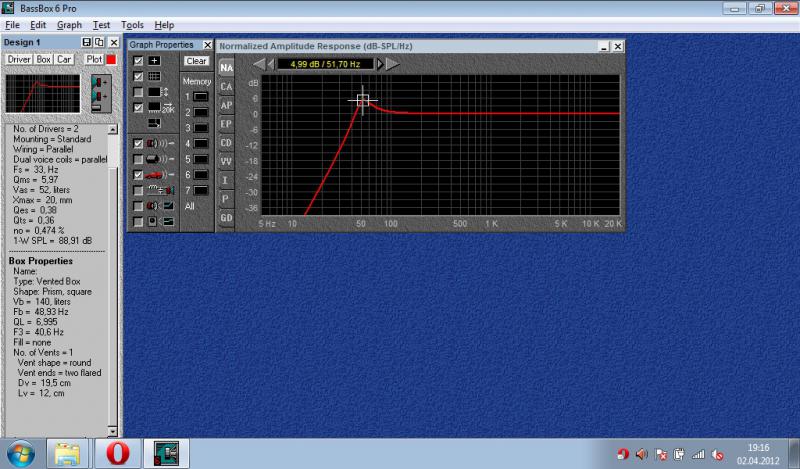Click the Plot button in Design 1
This screenshot has width=800, height=469.
tap(94, 59)
